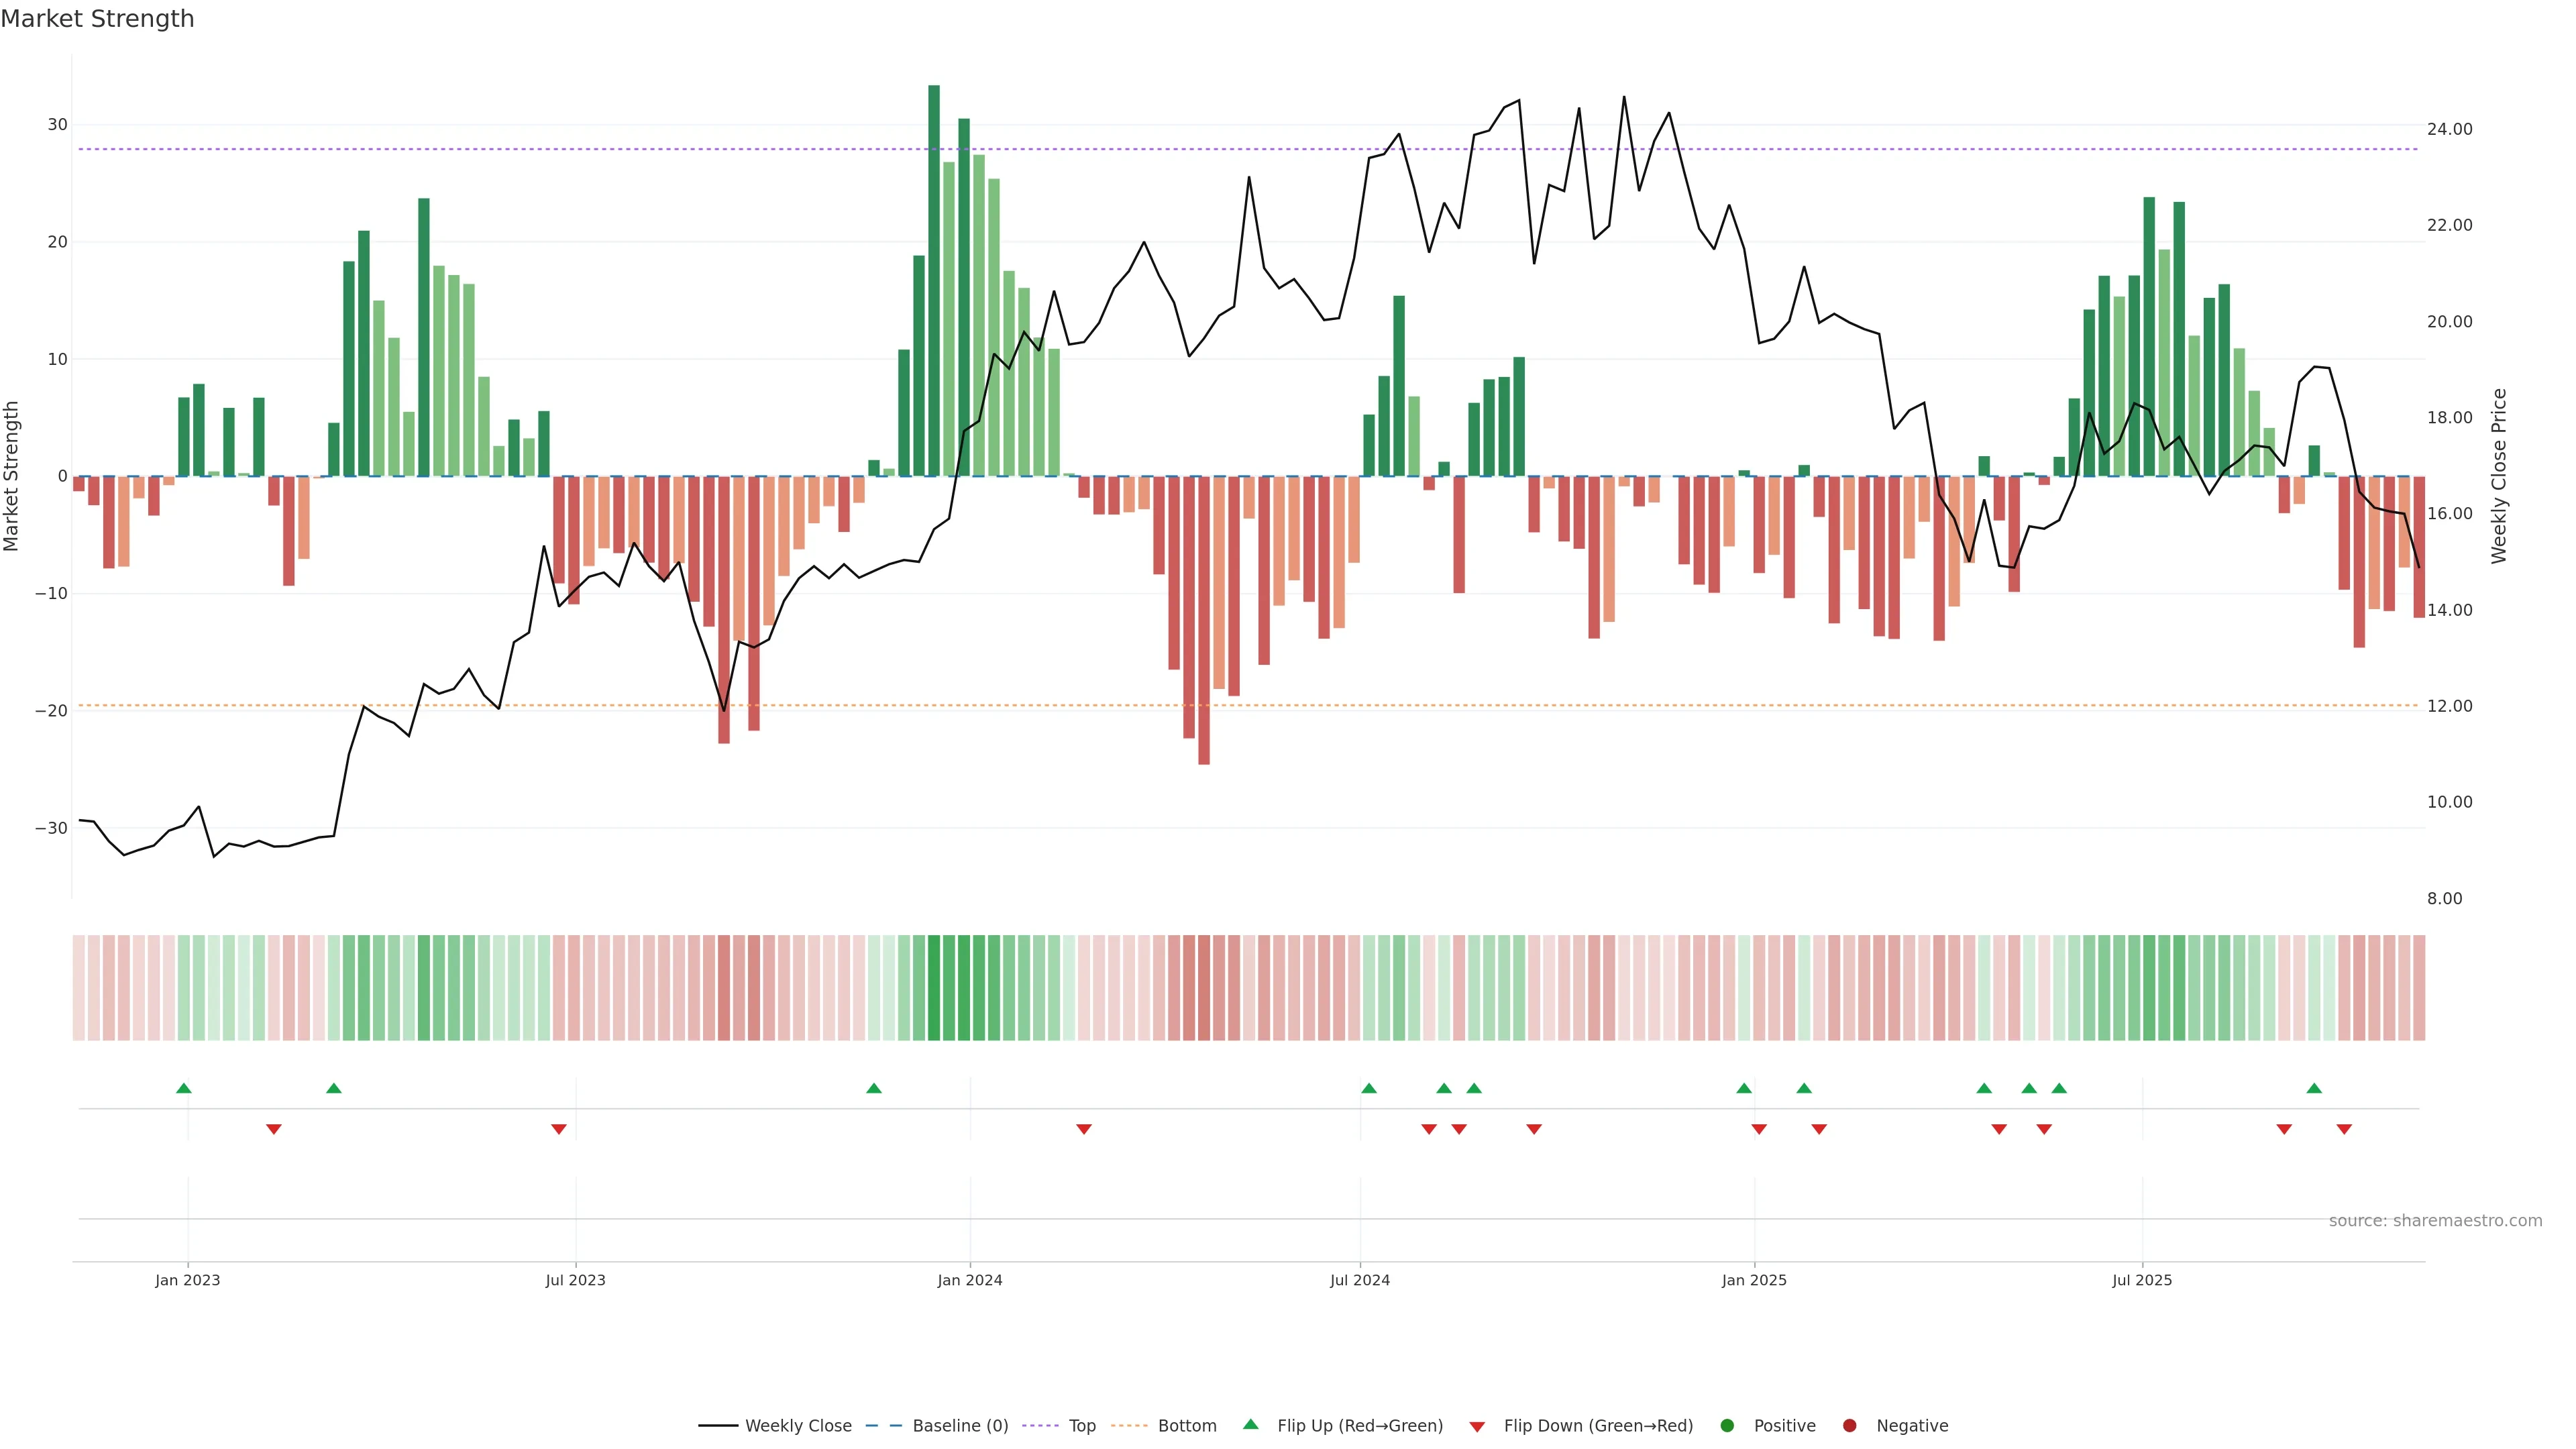
Task: Click the Market Strength chart title
Action: click(97, 19)
